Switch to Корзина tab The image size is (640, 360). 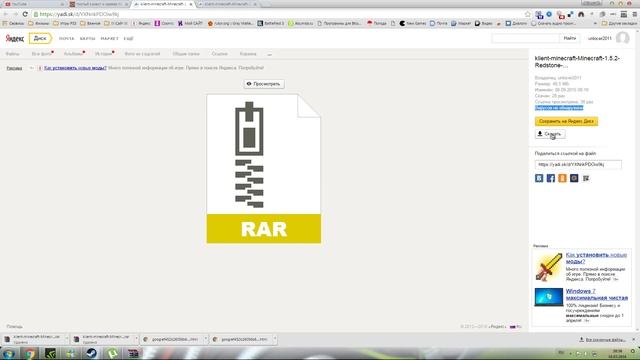coord(248,54)
